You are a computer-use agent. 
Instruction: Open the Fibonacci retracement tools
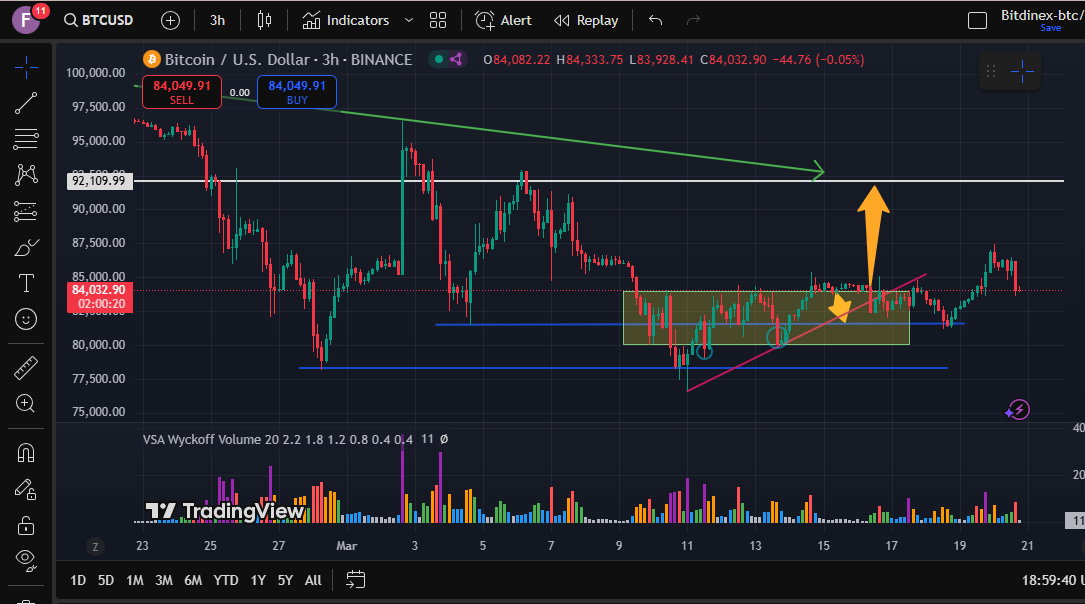pyautogui.click(x=26, y=139)
